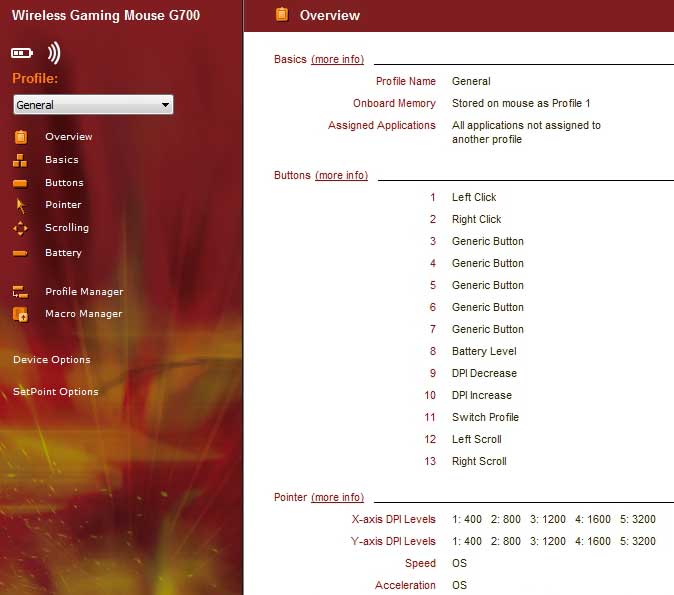The width and height of the screenshot is (674, 595).
Task: Click the Overview header clipboard icon
Action: (282, 14)
